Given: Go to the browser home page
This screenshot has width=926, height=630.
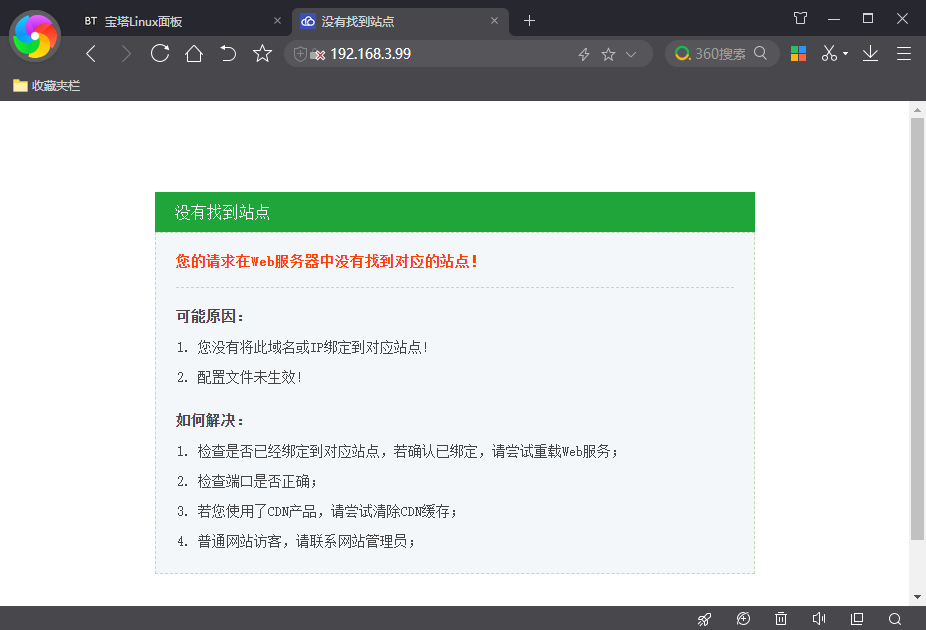Looking at the screenshot, I should point(194,54).
